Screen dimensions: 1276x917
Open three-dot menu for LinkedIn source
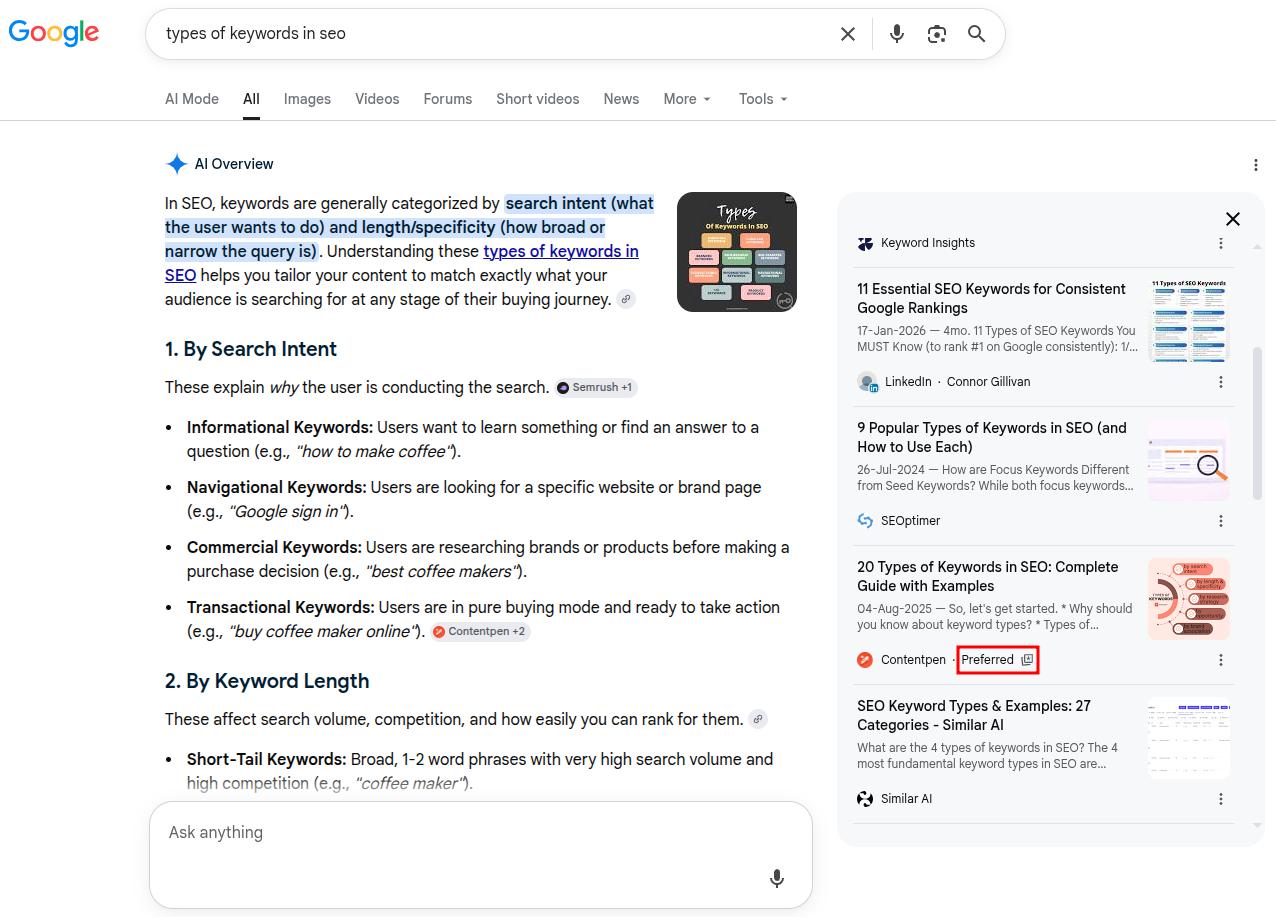point(1221,382)
